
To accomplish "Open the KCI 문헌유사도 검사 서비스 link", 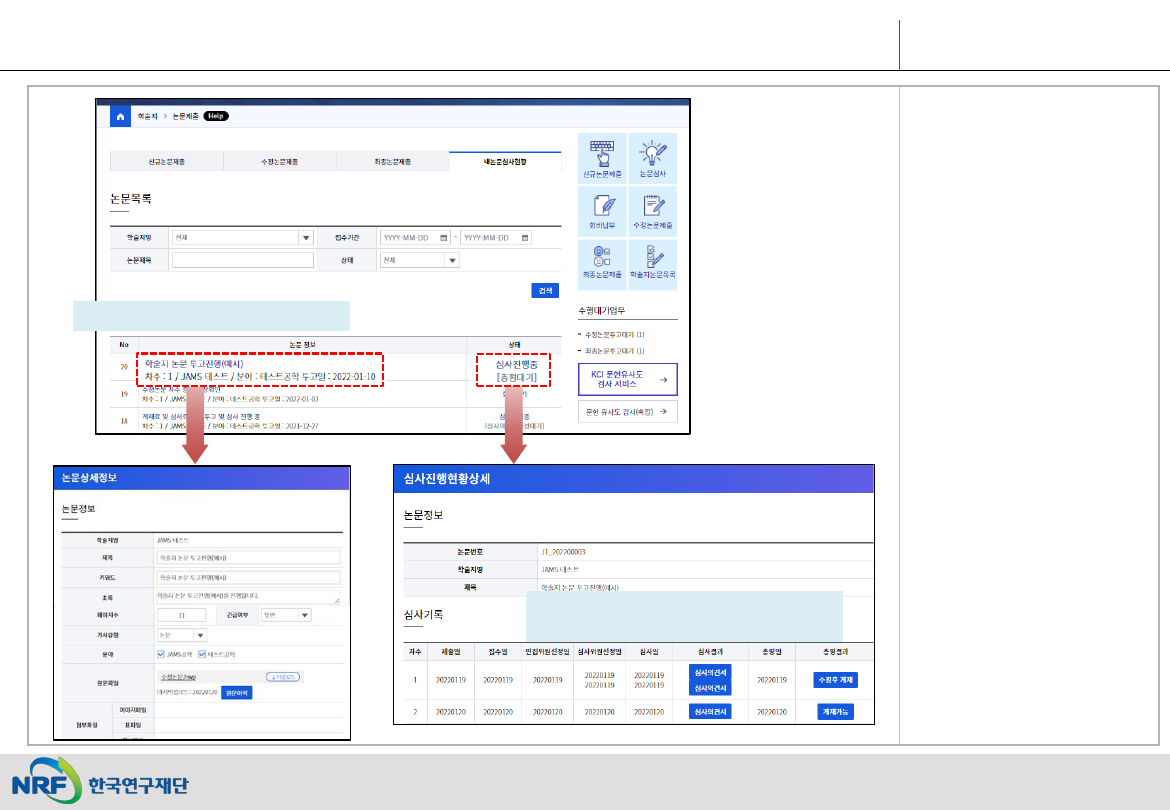I will point(627,379).
